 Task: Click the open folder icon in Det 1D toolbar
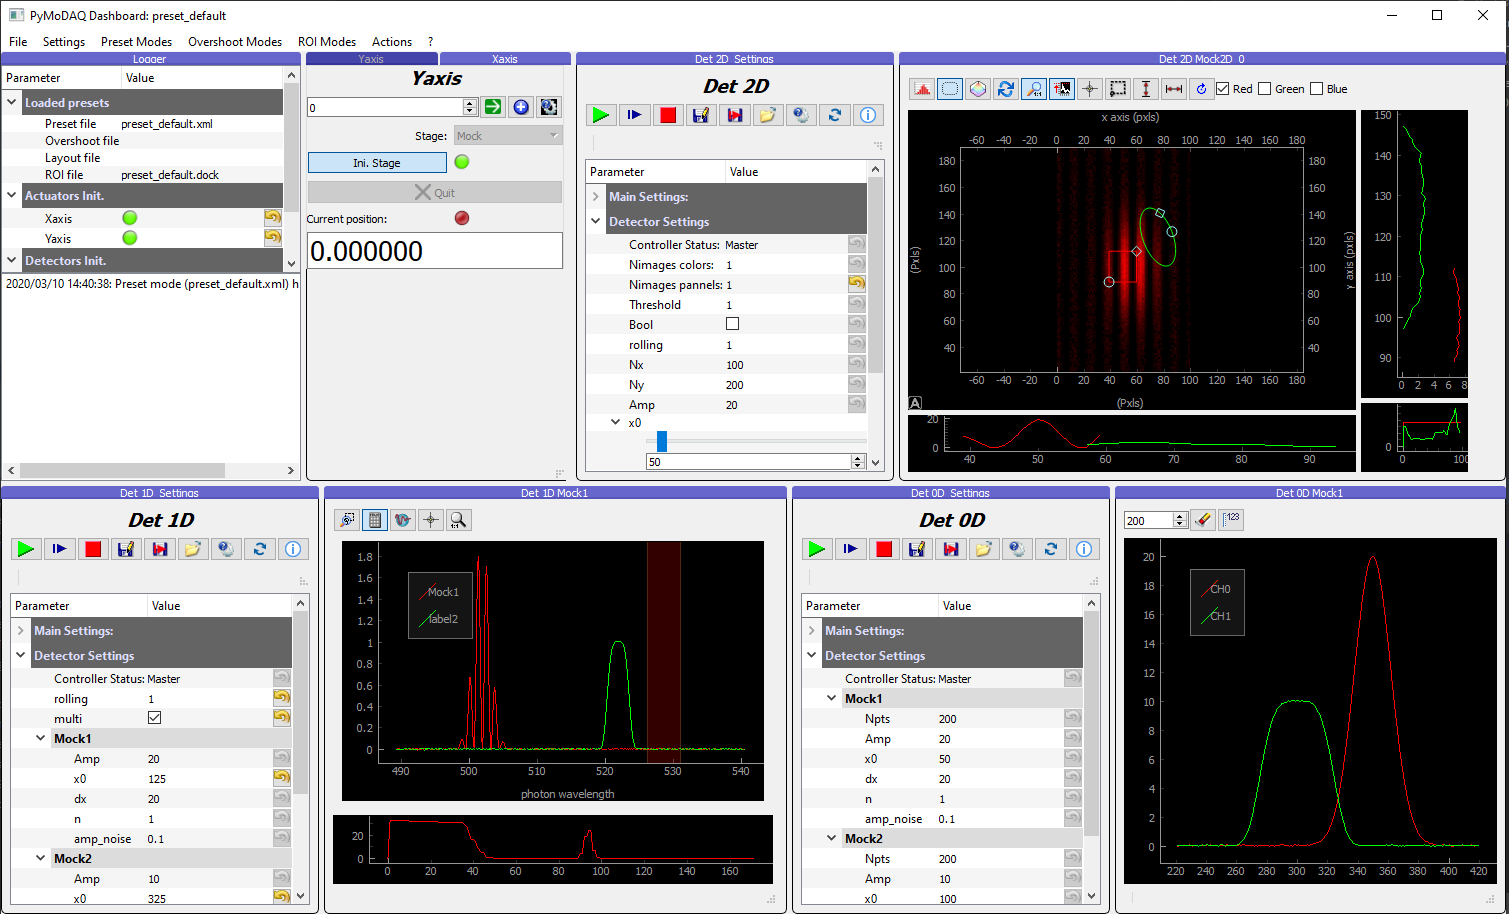[192, 549]
